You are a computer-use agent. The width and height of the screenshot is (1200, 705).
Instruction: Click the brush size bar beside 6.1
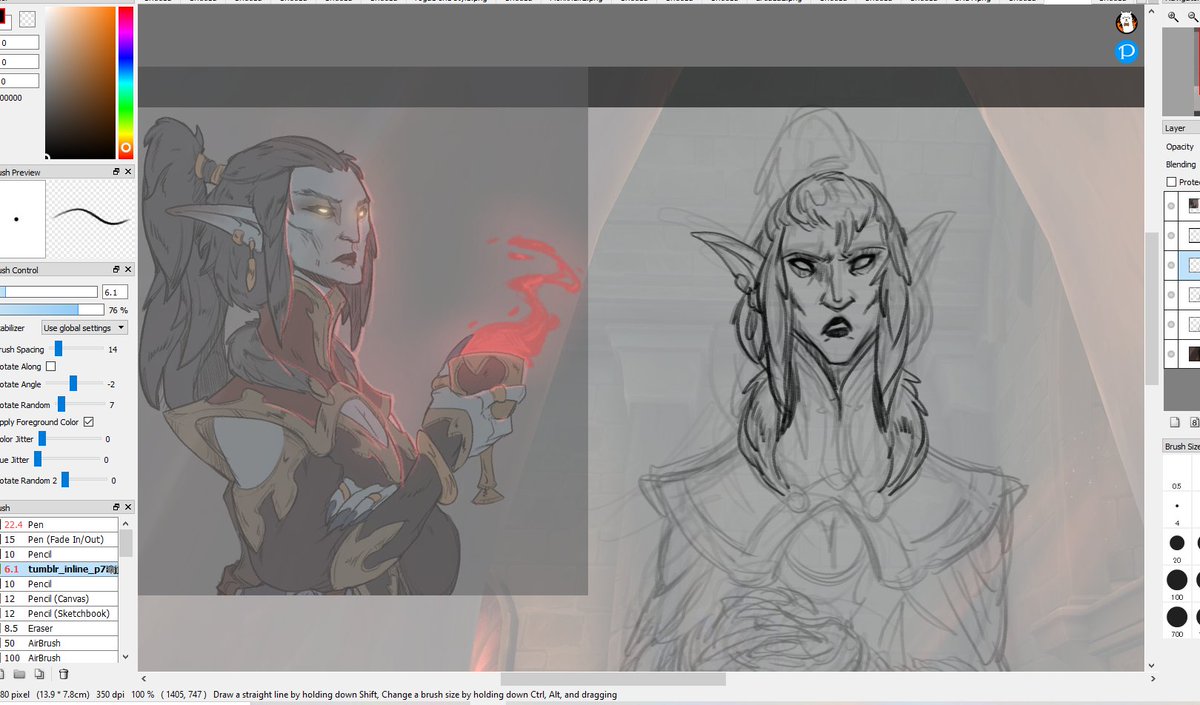point(49,292)
